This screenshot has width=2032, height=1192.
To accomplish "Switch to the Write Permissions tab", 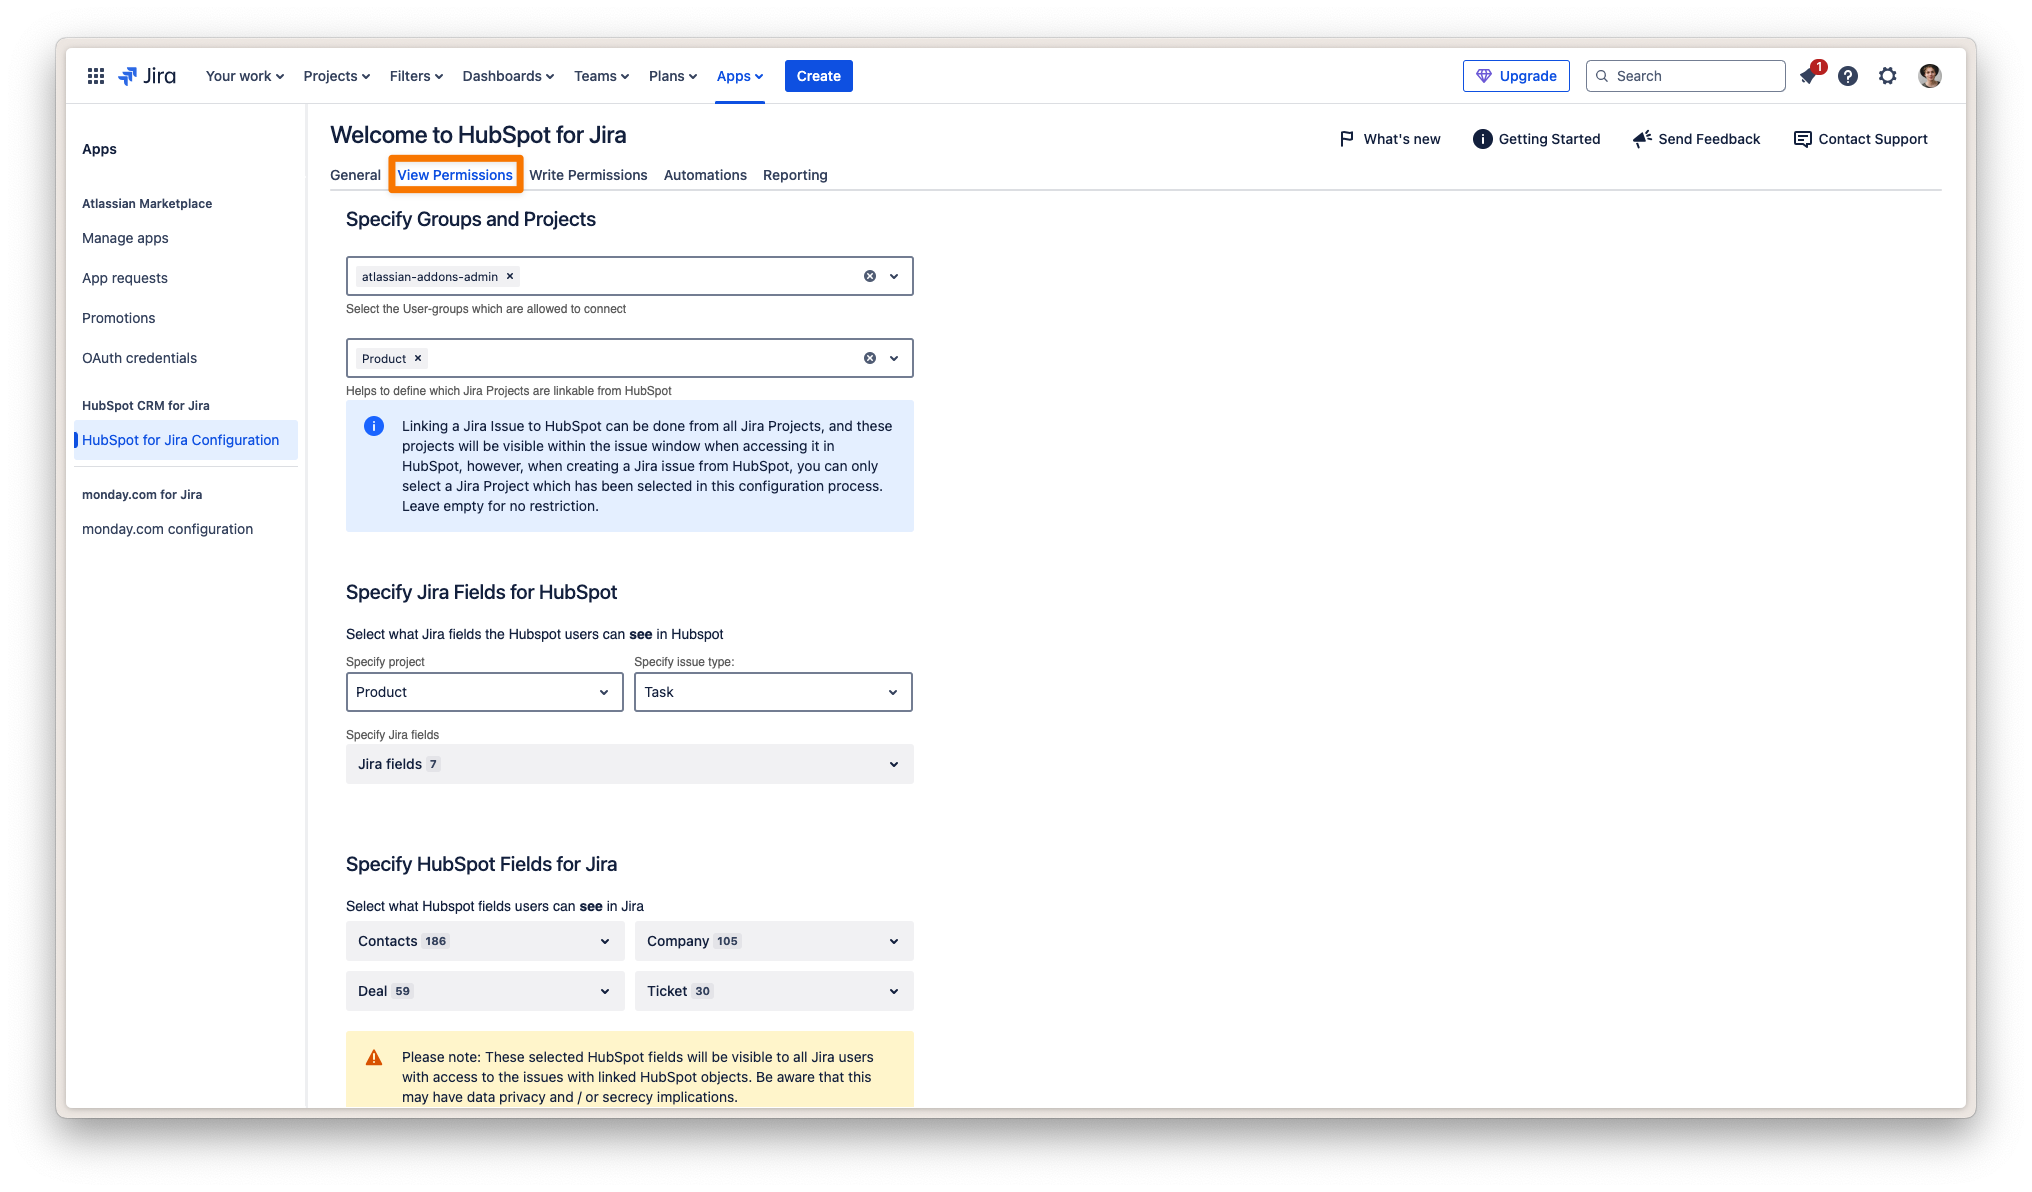I will pyautogui.click(x=588, y=175).
